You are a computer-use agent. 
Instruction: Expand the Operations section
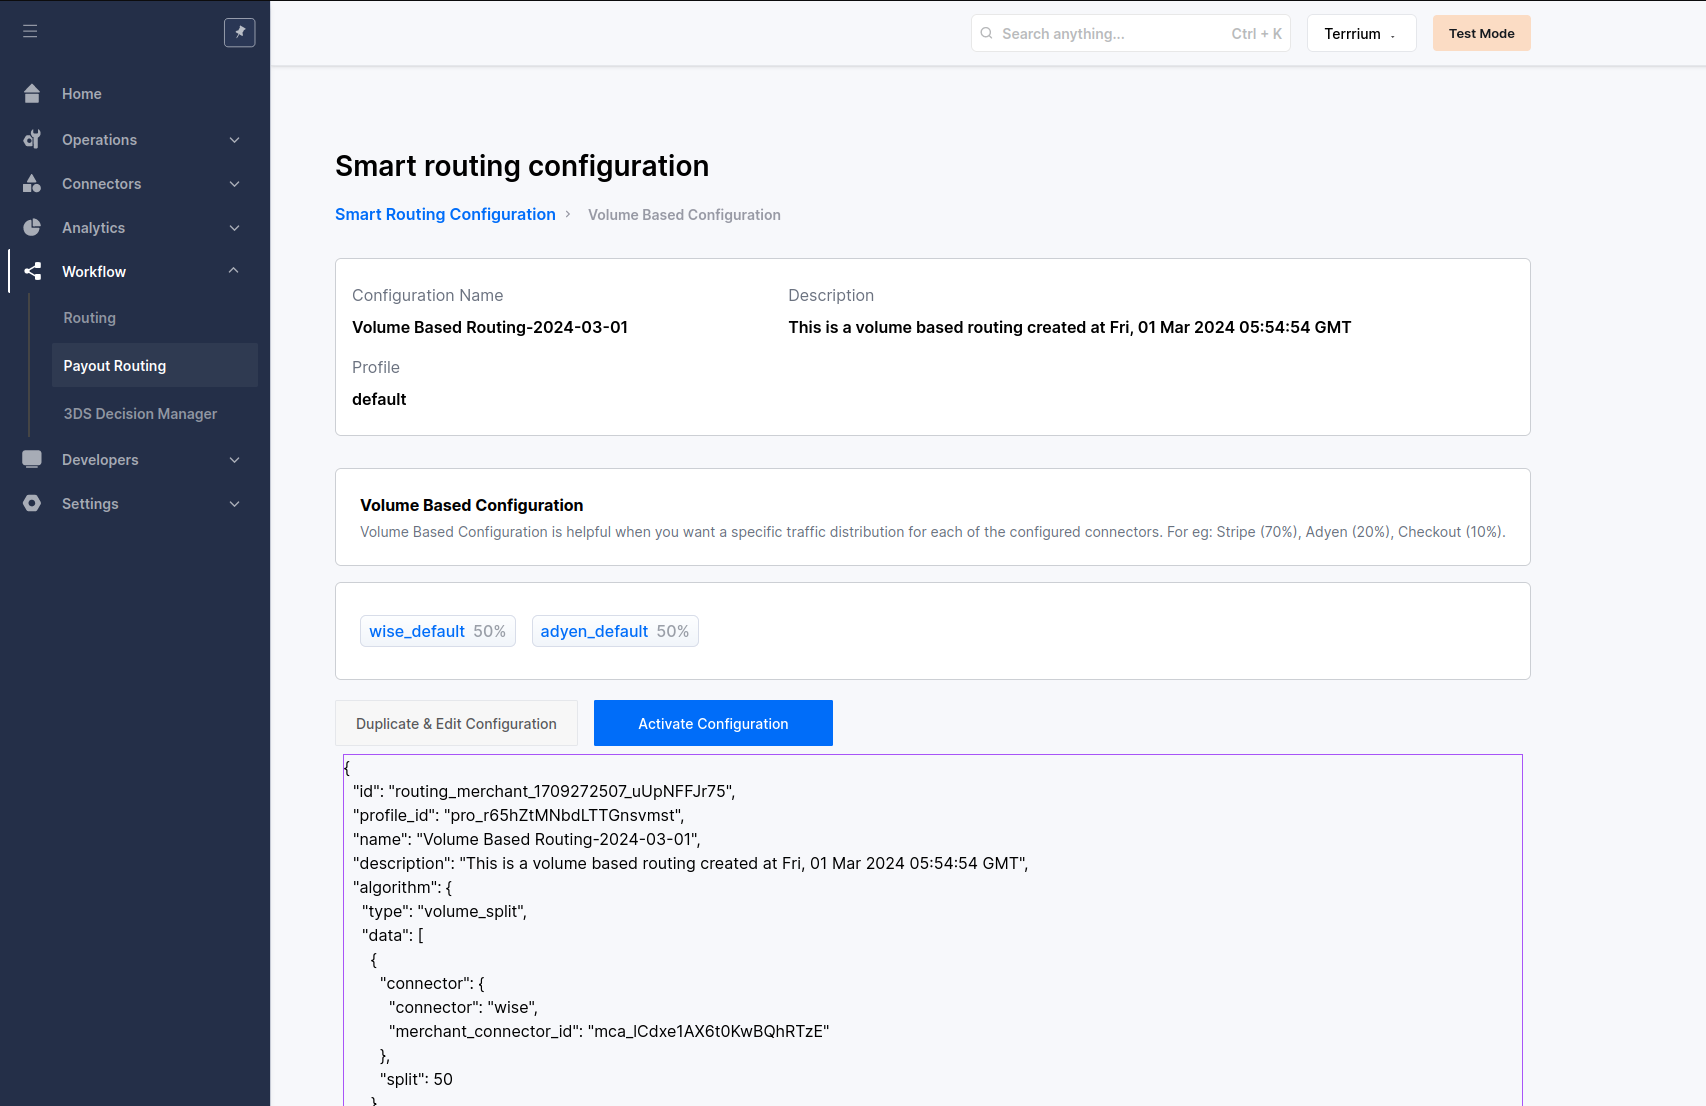point(234,139)
